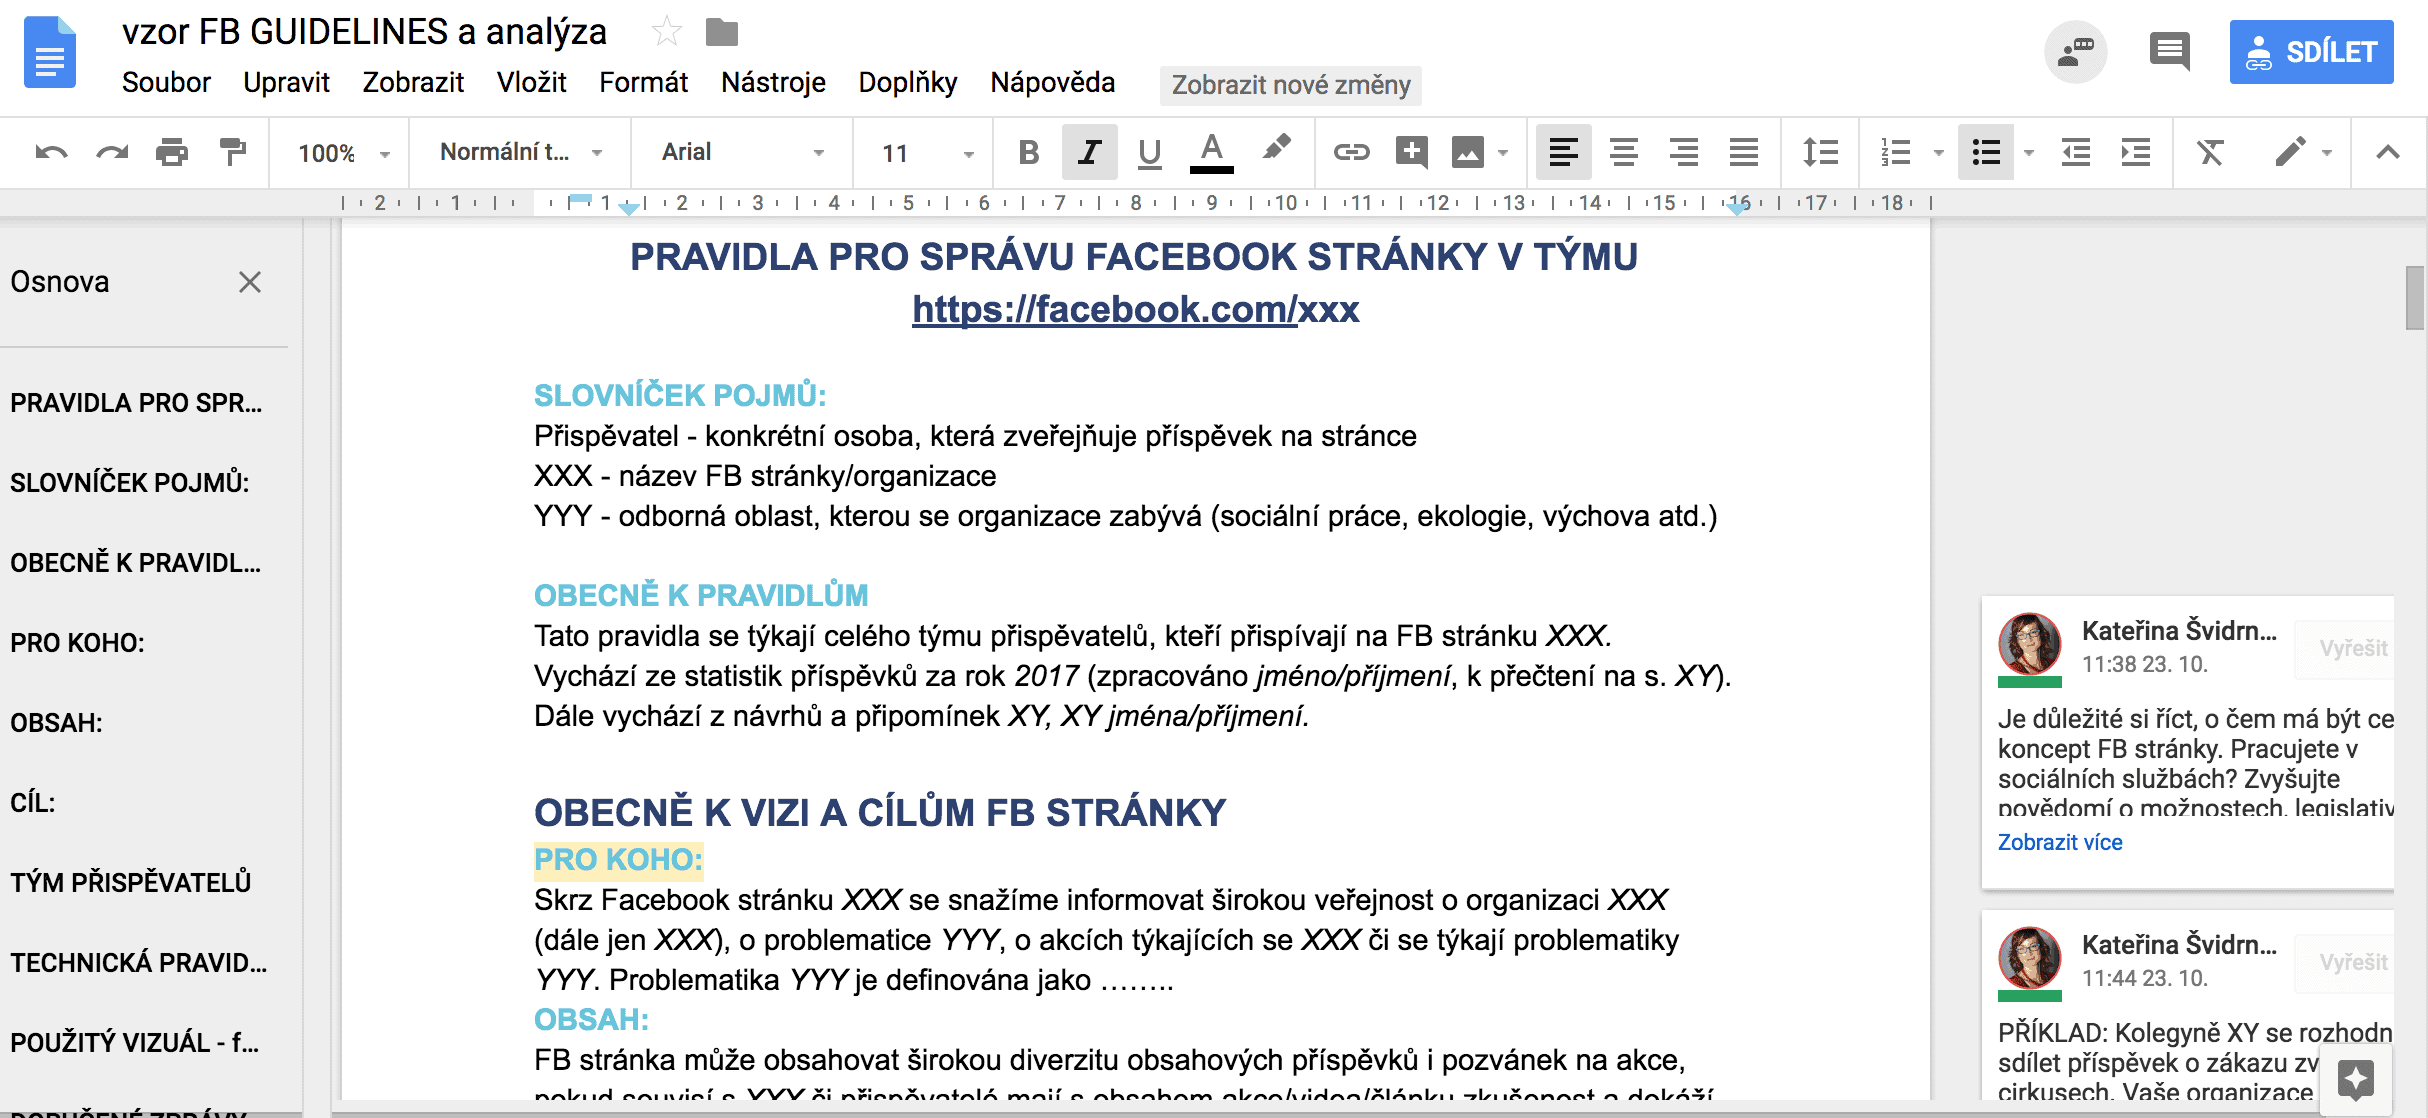Open text color picker A icon
Viewport: 2428px width, 1118px height.
pos(1211,152)
